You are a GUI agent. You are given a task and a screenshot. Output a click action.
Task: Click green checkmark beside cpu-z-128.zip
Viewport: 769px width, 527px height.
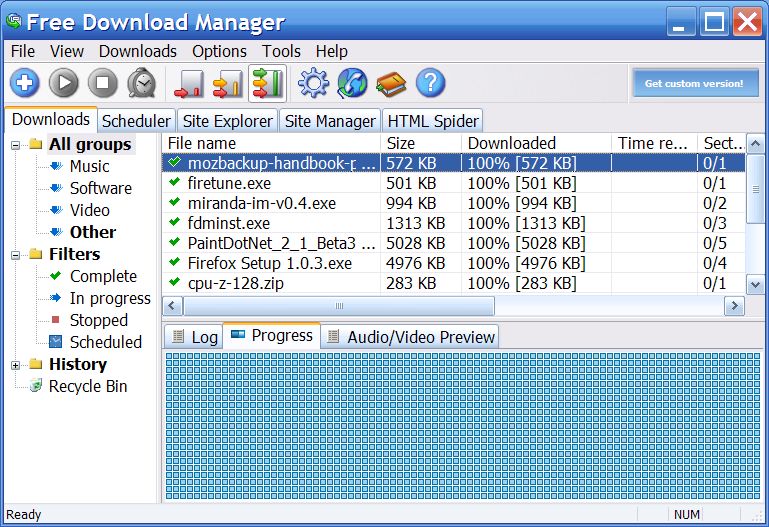click(174, 282)
